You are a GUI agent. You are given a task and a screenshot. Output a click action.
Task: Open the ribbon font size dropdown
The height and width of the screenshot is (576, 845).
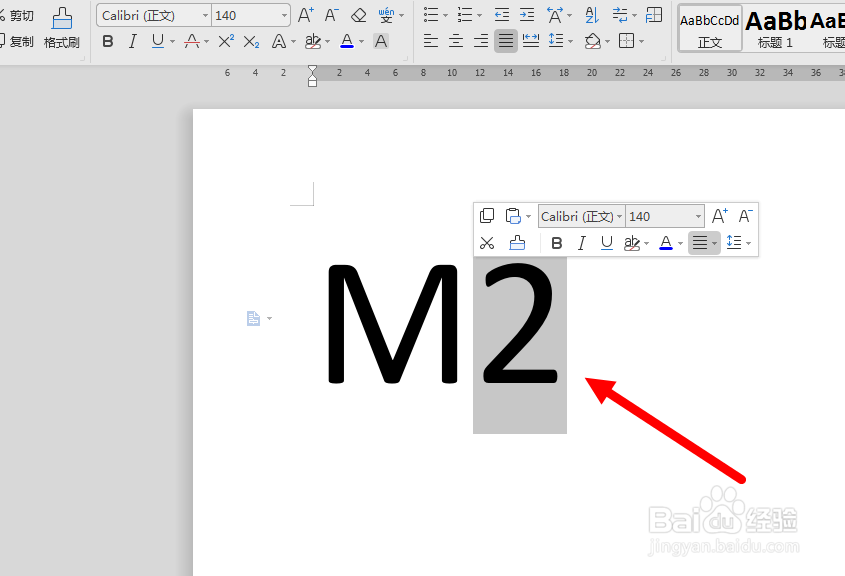tap(284, 16)
